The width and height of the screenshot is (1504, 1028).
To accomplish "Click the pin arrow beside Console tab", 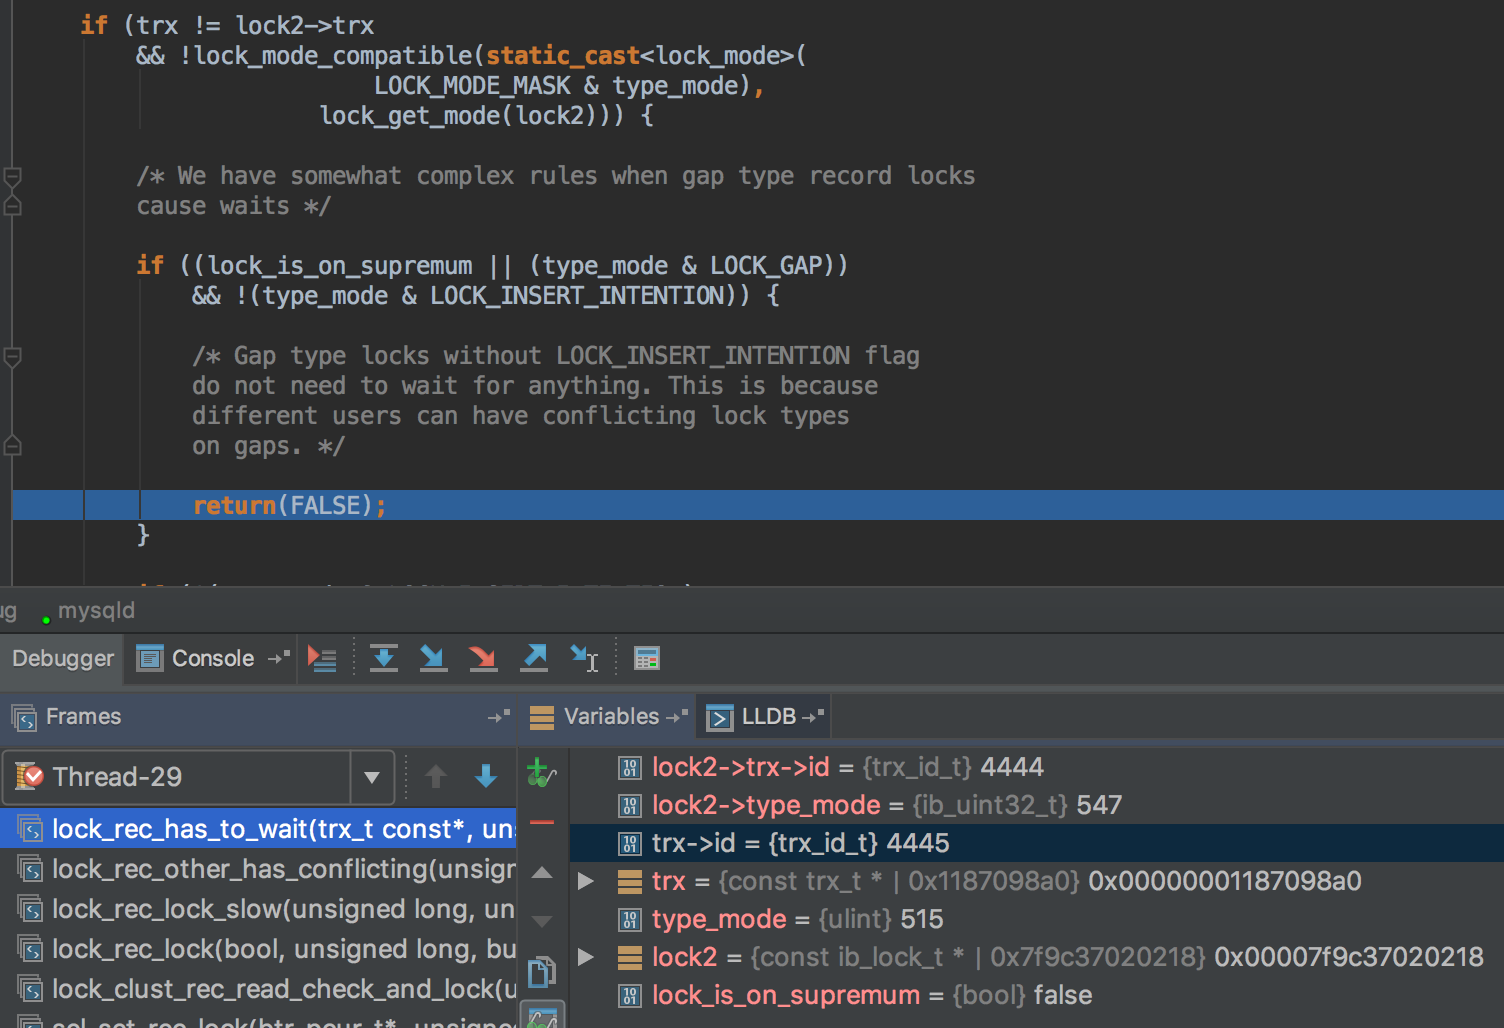I will (x=278, y=658).
